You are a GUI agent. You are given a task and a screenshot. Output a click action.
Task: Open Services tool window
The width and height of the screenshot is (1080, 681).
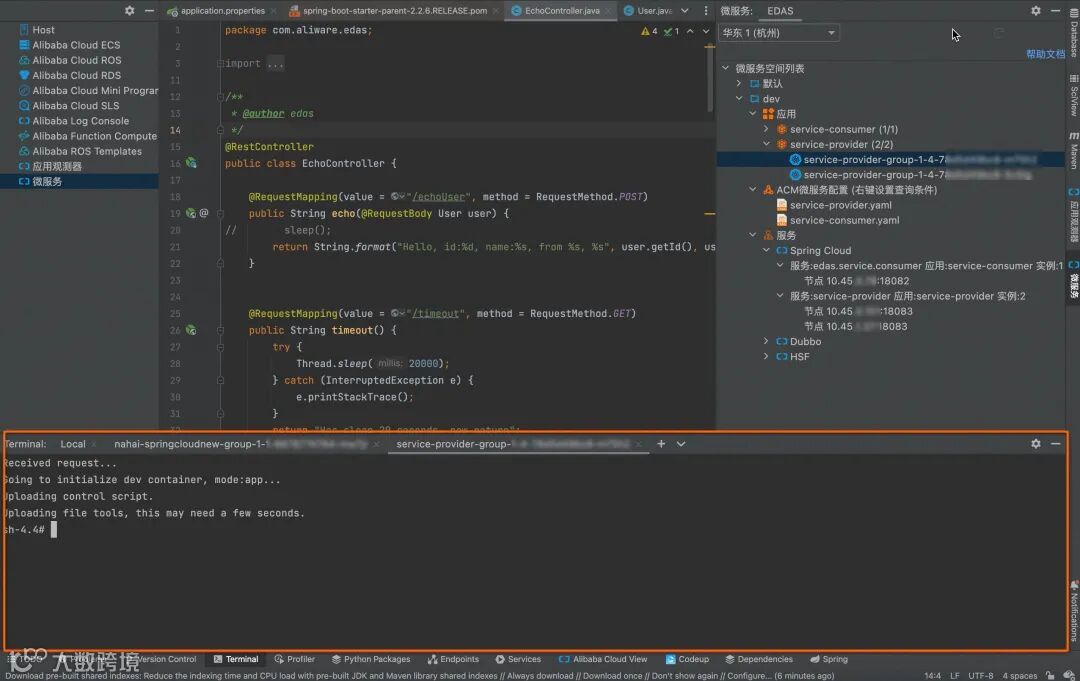[518, 659]
